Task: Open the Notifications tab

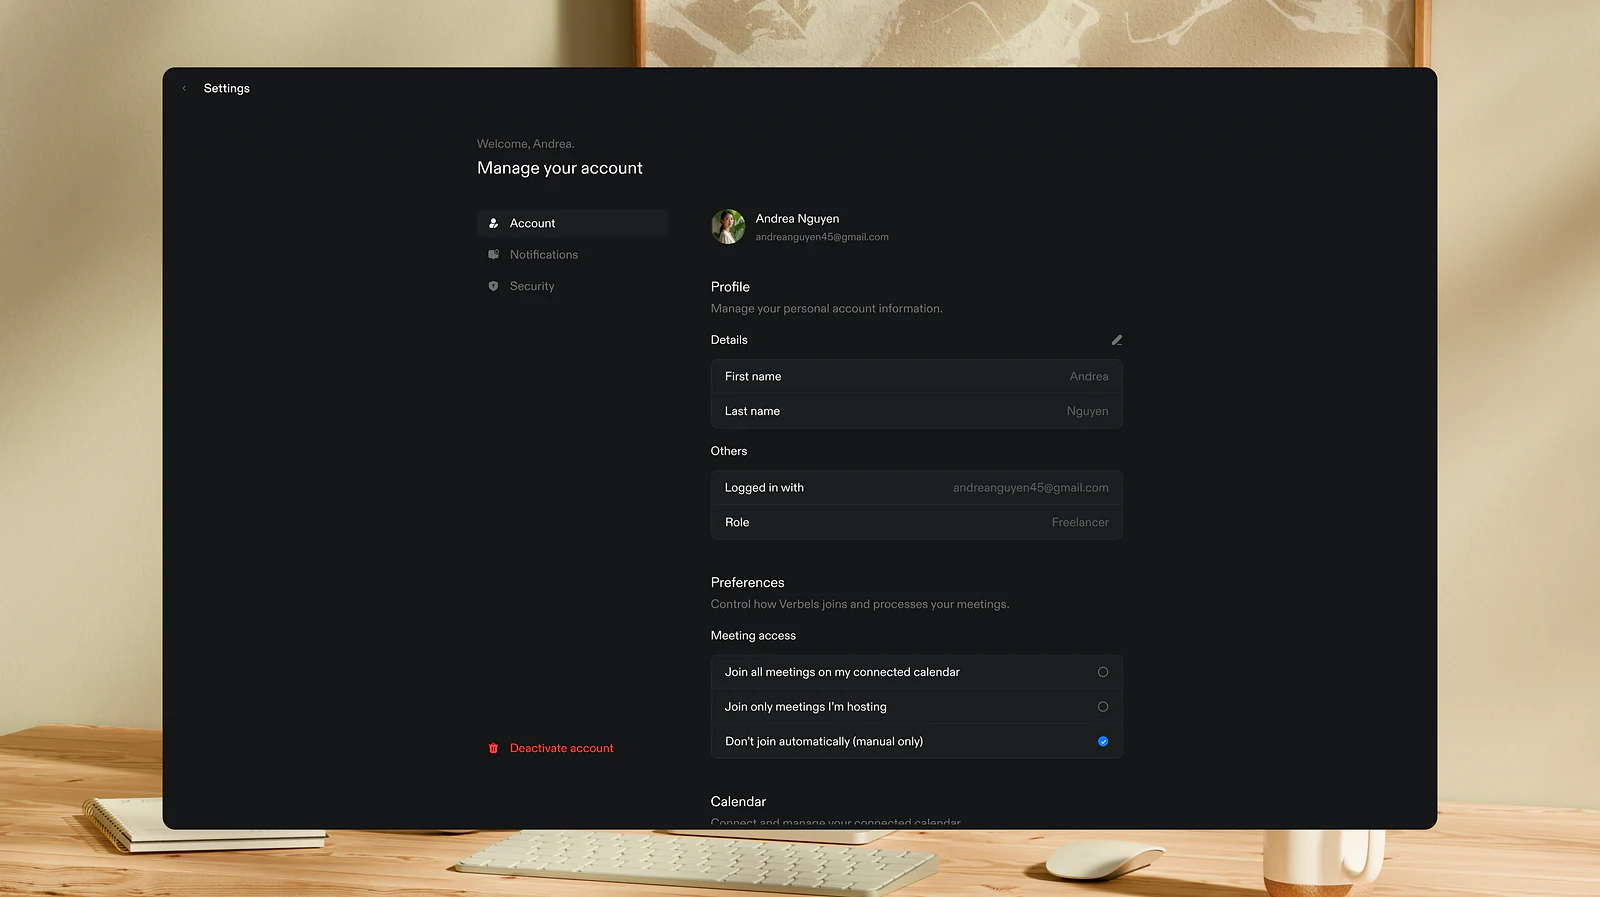Action: pyautogui.click(x=572, y=255)
